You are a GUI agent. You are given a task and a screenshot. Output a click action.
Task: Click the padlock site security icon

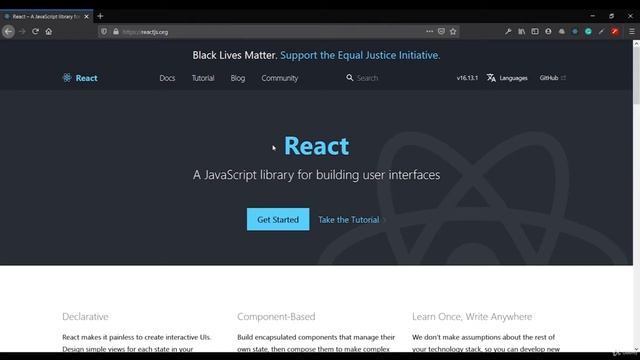116,31
